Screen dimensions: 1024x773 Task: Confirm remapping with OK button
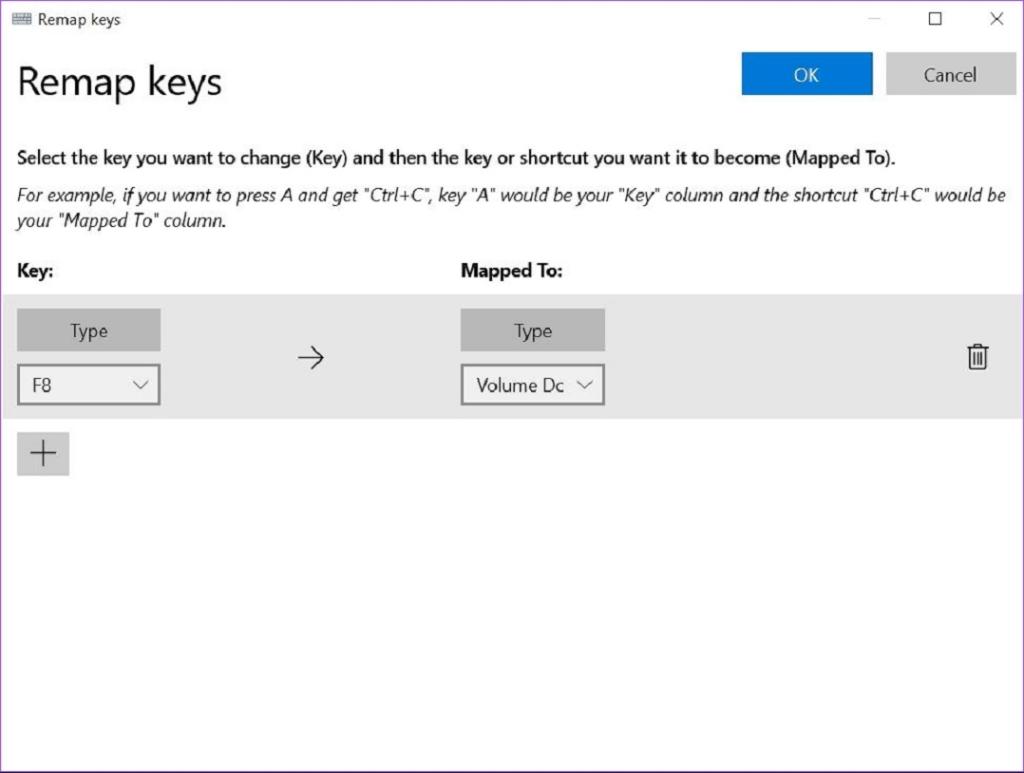(x=807, y=74)
